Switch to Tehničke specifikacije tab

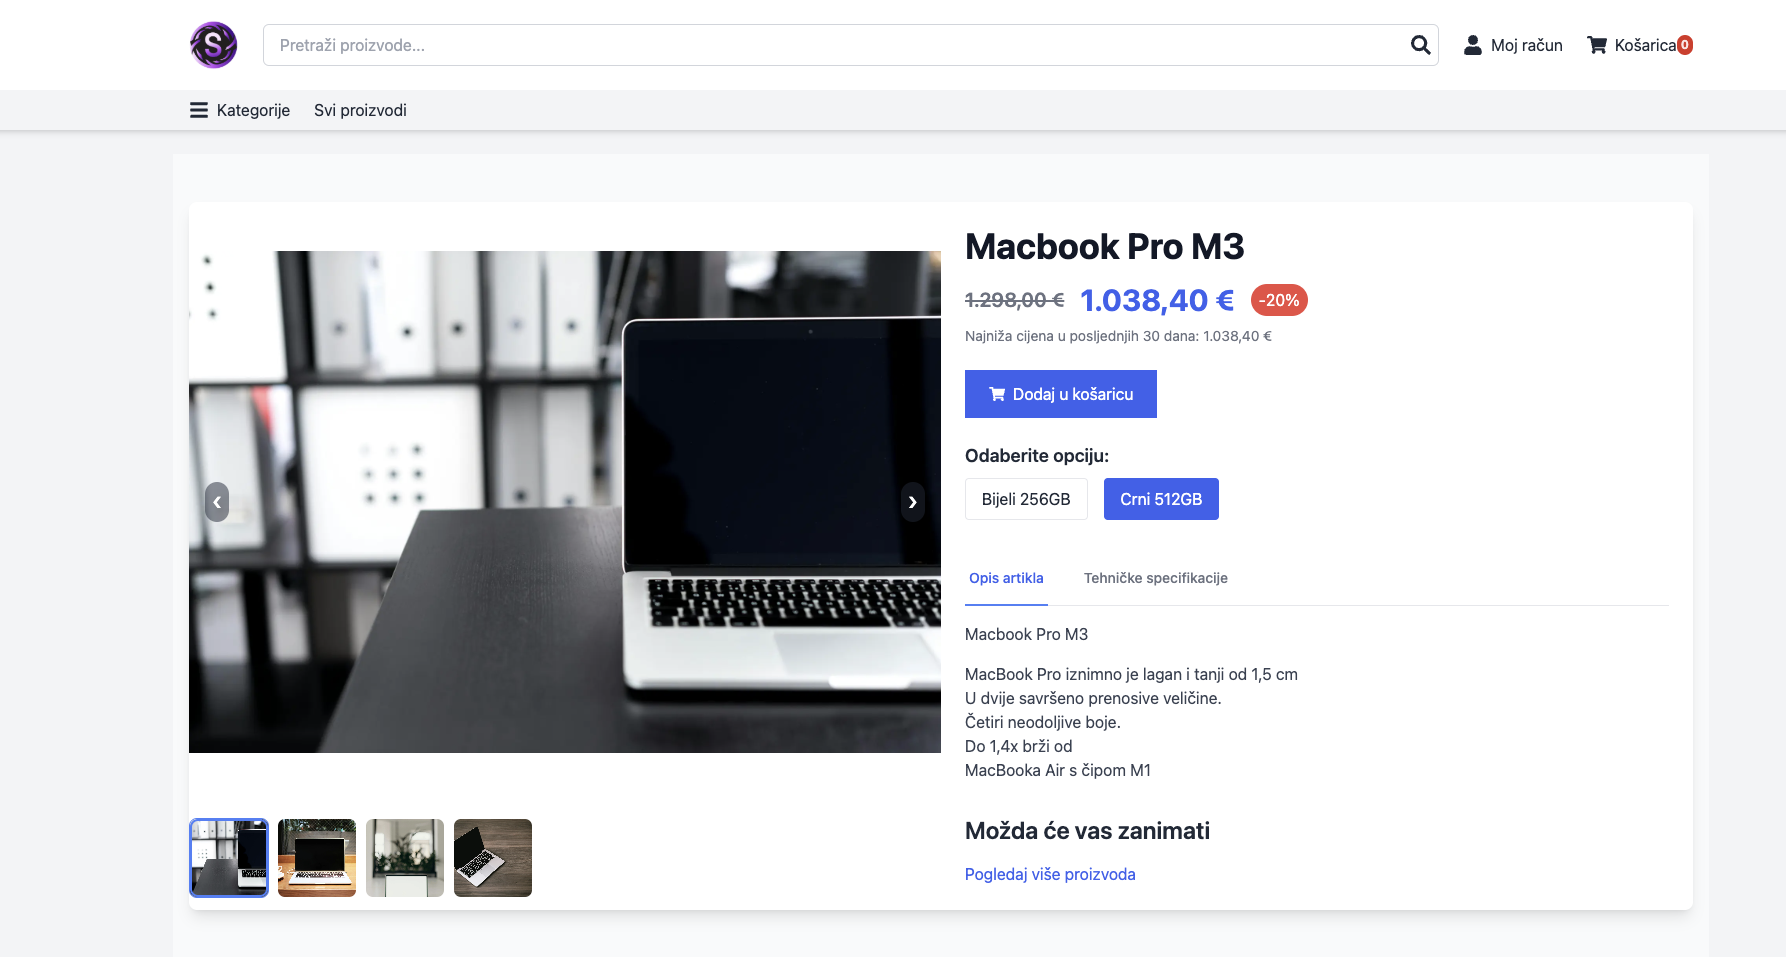click(x=1156, y=578)
